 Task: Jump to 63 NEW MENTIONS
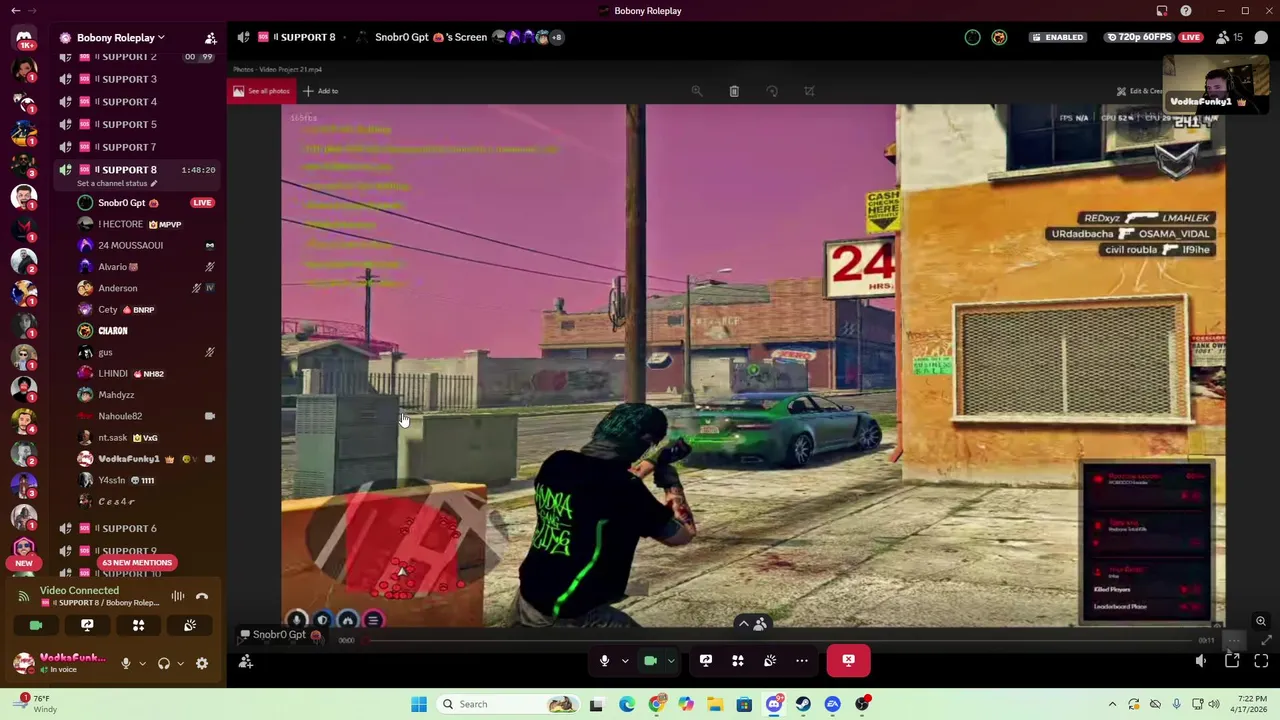[x=137, y=563]
